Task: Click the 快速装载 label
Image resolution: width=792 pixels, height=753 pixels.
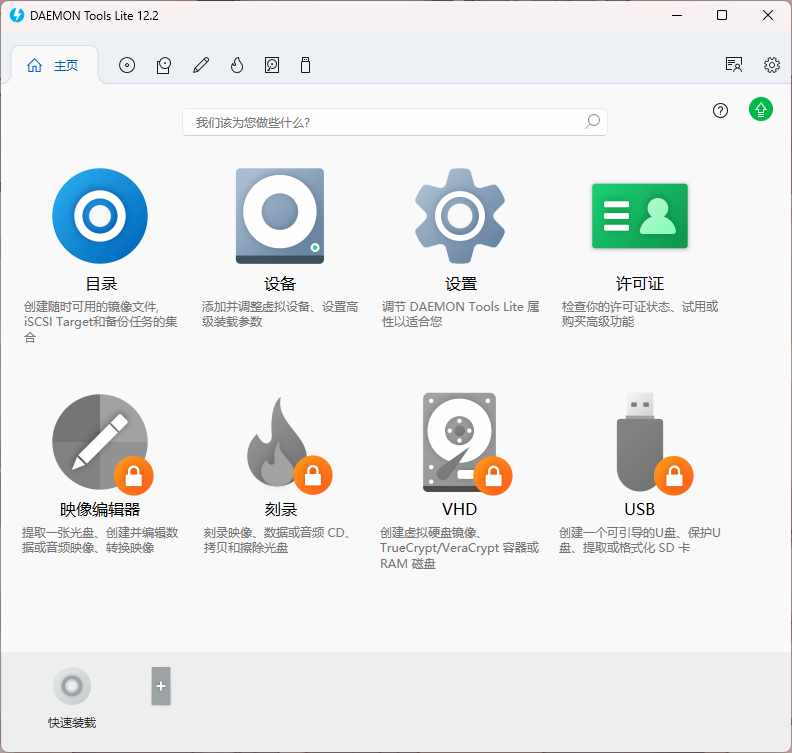Action: pyautogui.click(x=72, y=723)
